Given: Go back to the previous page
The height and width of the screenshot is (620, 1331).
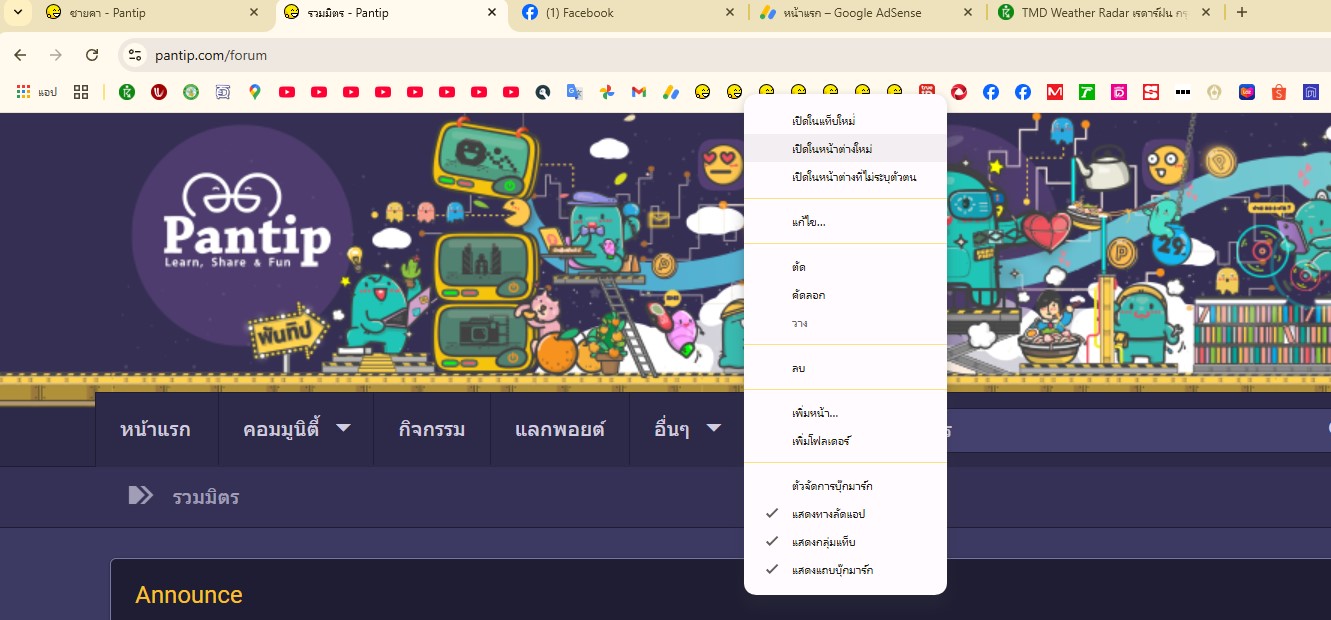Looking at the screenshot, I should (20, 55).
